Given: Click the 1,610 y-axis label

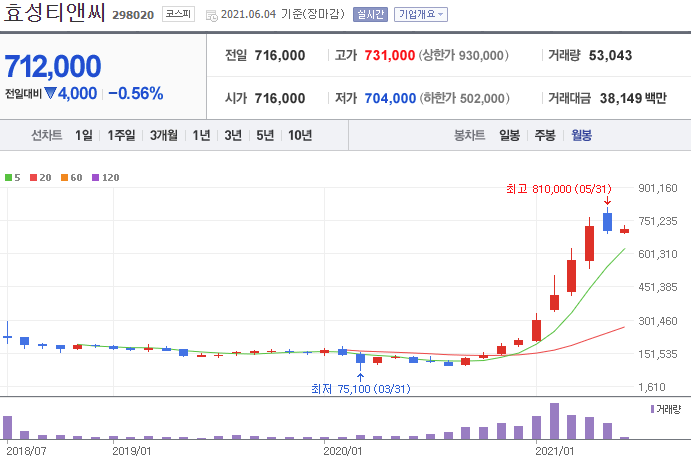Looking at the screenshot, I should click(652, 387).
